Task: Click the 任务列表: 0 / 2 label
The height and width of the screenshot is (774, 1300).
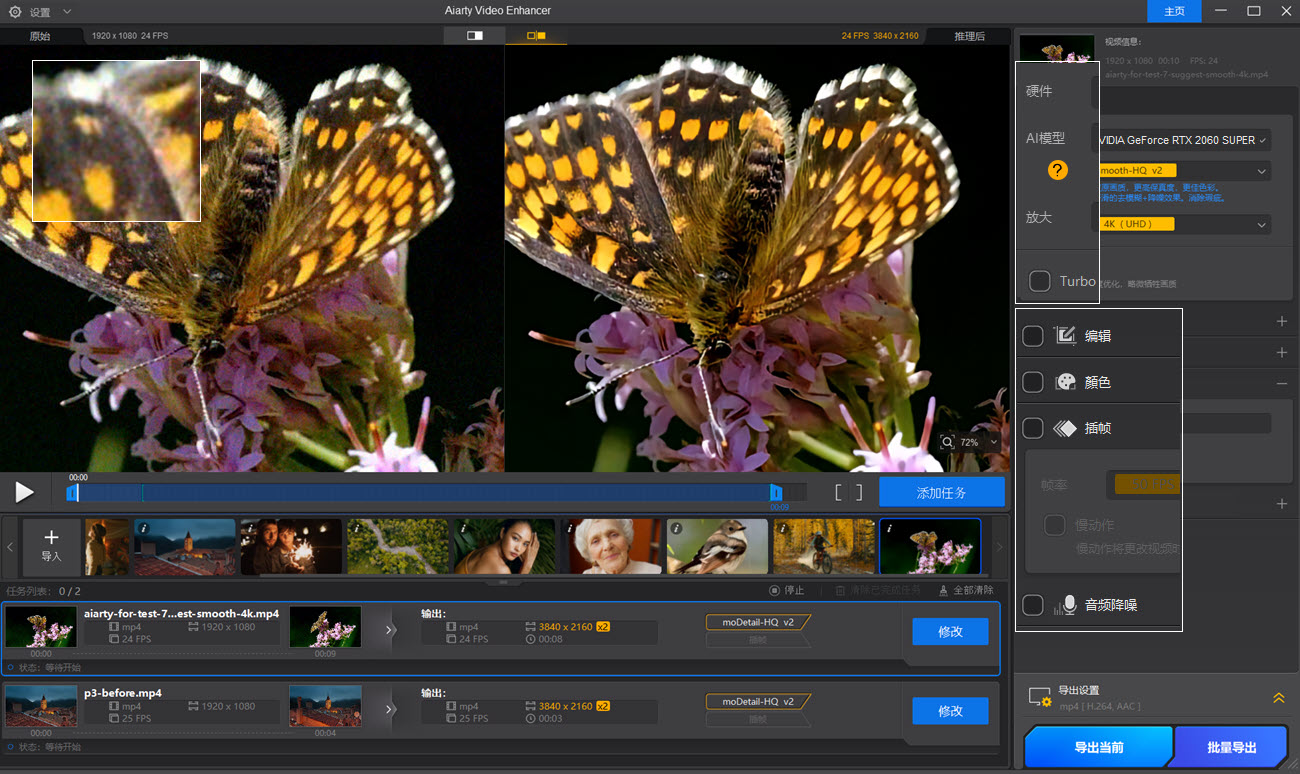Action: pos(44,590)
